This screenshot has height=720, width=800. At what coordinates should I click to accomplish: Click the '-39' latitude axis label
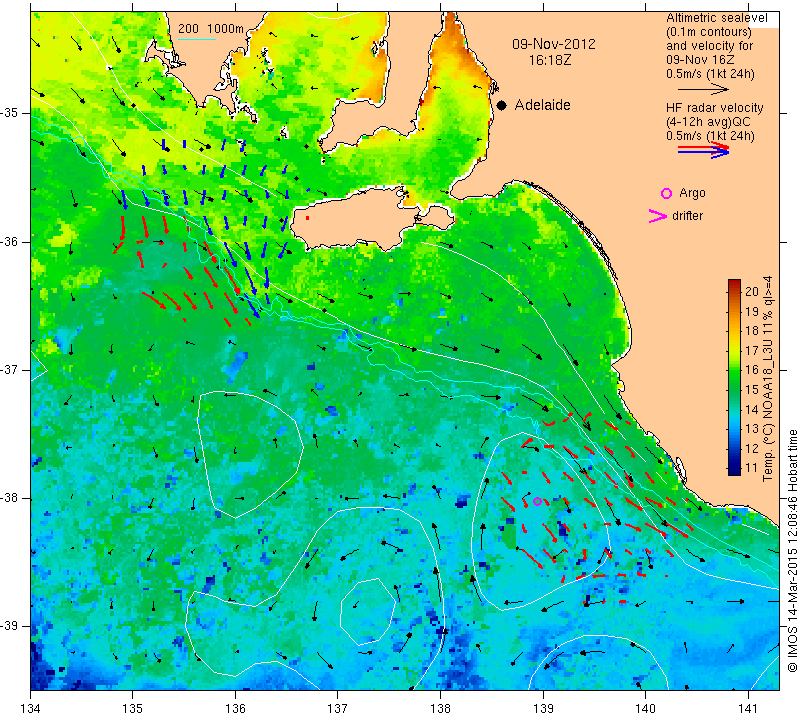[x=10, y=626]
